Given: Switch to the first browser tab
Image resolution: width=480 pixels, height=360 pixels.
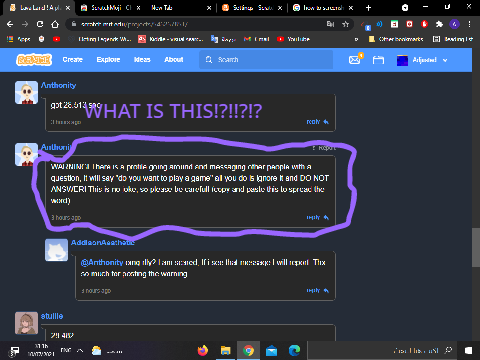Looking at the screenshot, I should click(40, 8).
